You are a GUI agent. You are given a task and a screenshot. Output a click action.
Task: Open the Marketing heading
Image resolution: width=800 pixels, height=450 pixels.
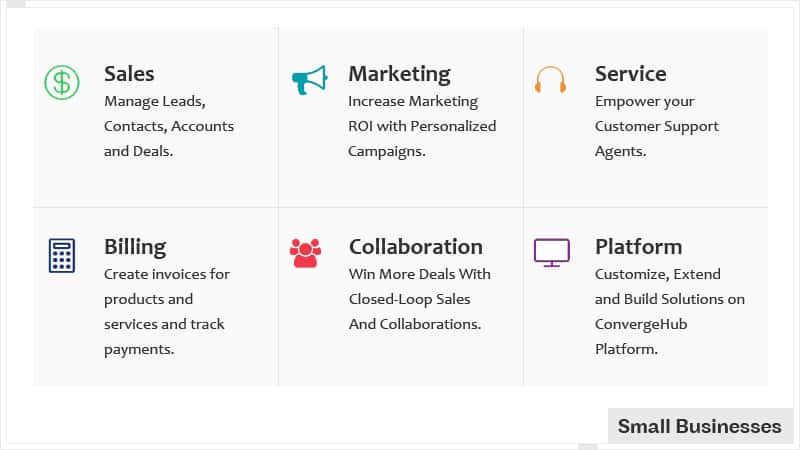tap(399, 74)
